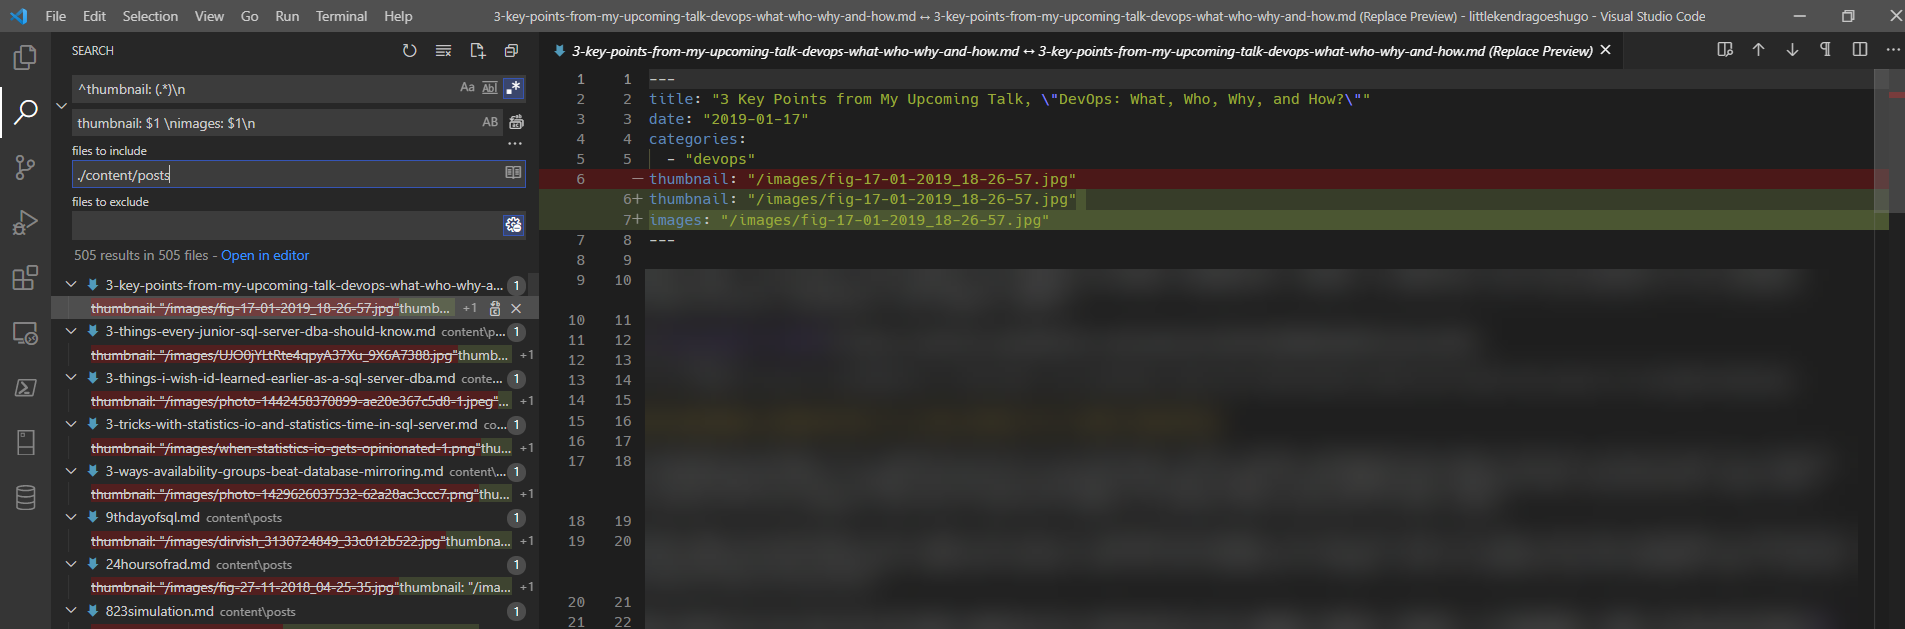The height and width of the screenshot is (629, 1905).
Task: Open the Remote Explorer view
Action: (x=25, y=332)
